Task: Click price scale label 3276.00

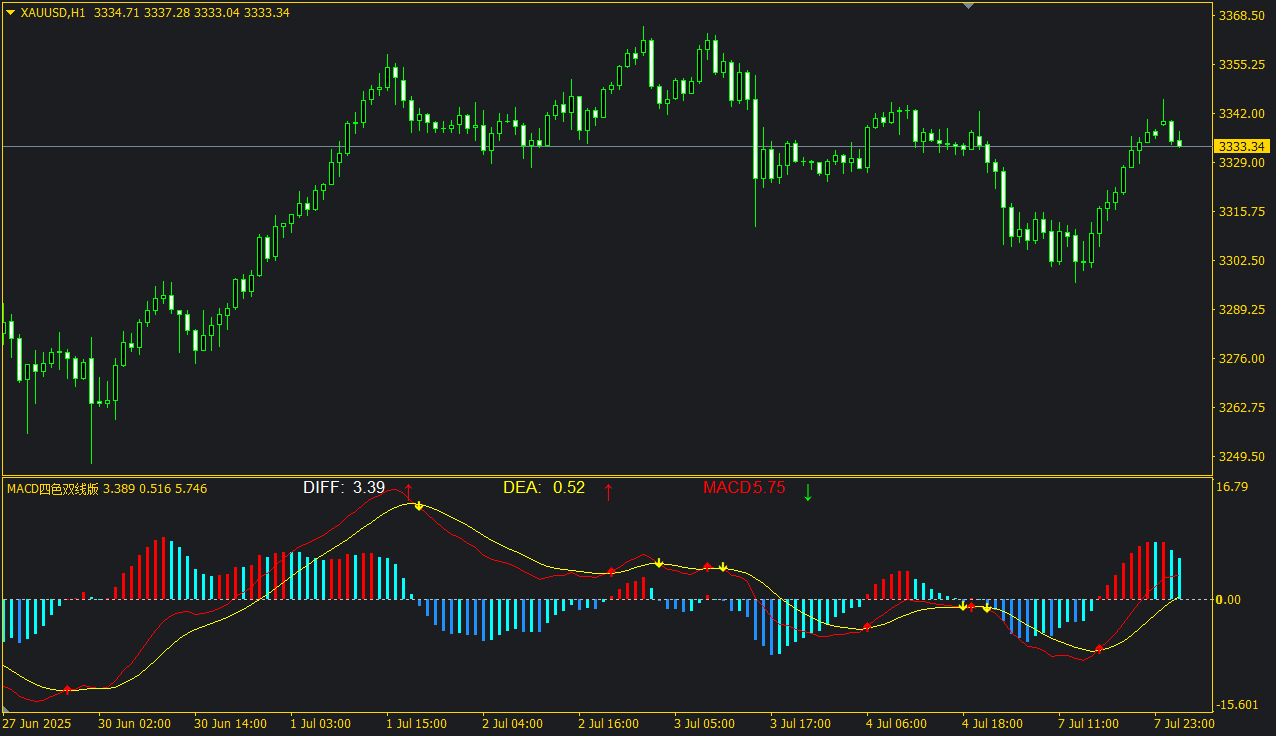Action: tap(1241, 359)
